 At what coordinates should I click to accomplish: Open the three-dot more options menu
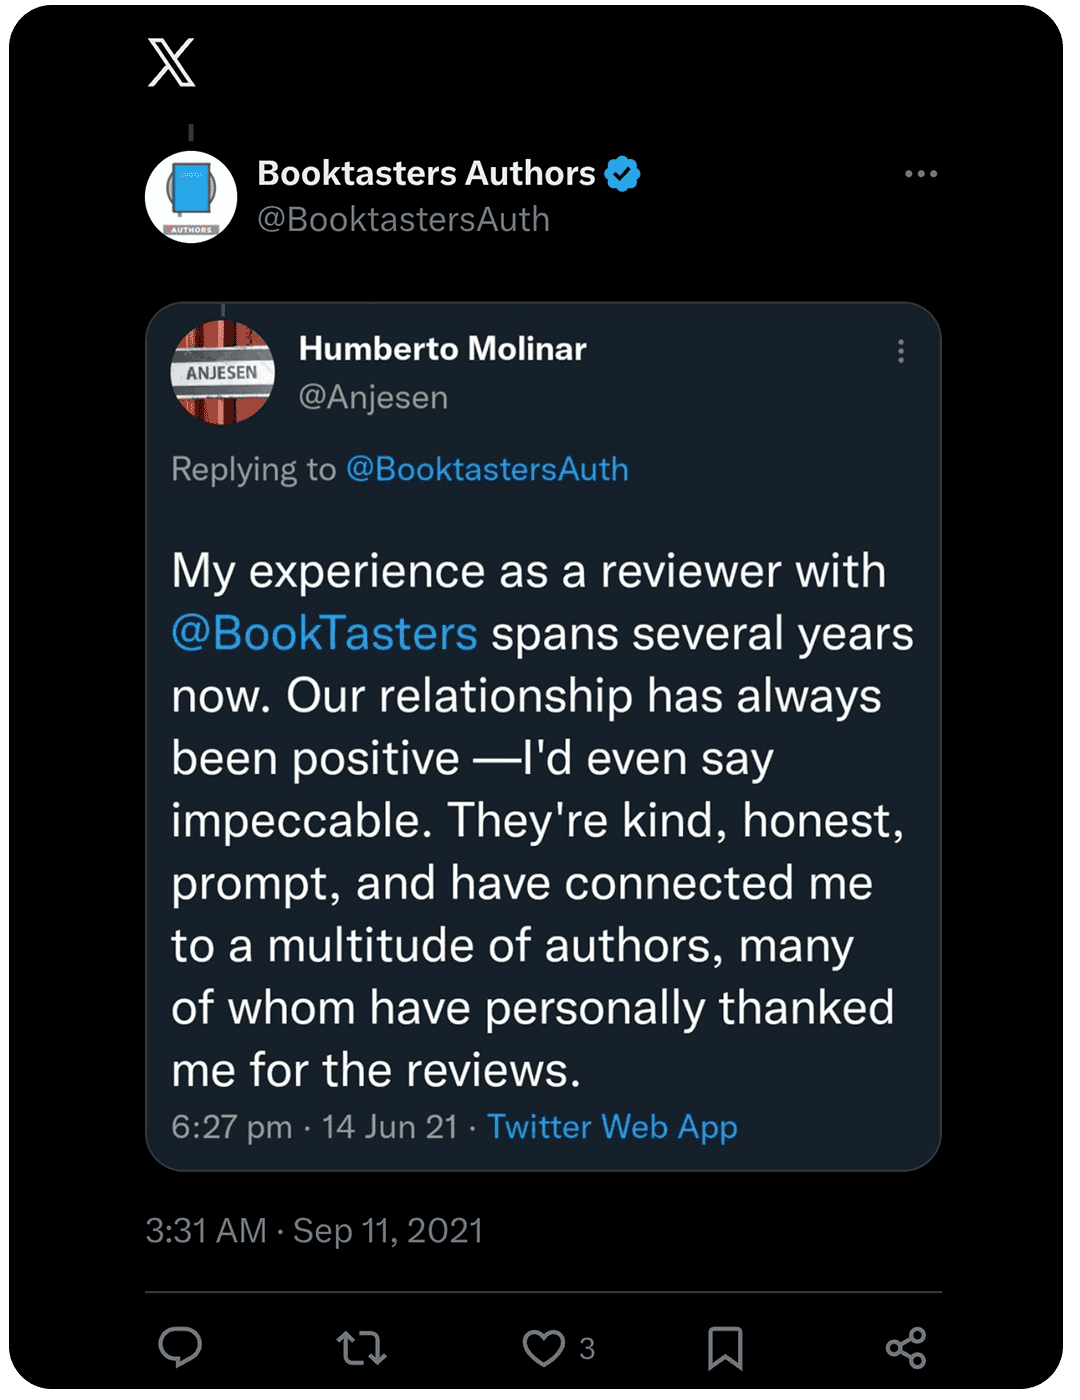click(920, 174)
